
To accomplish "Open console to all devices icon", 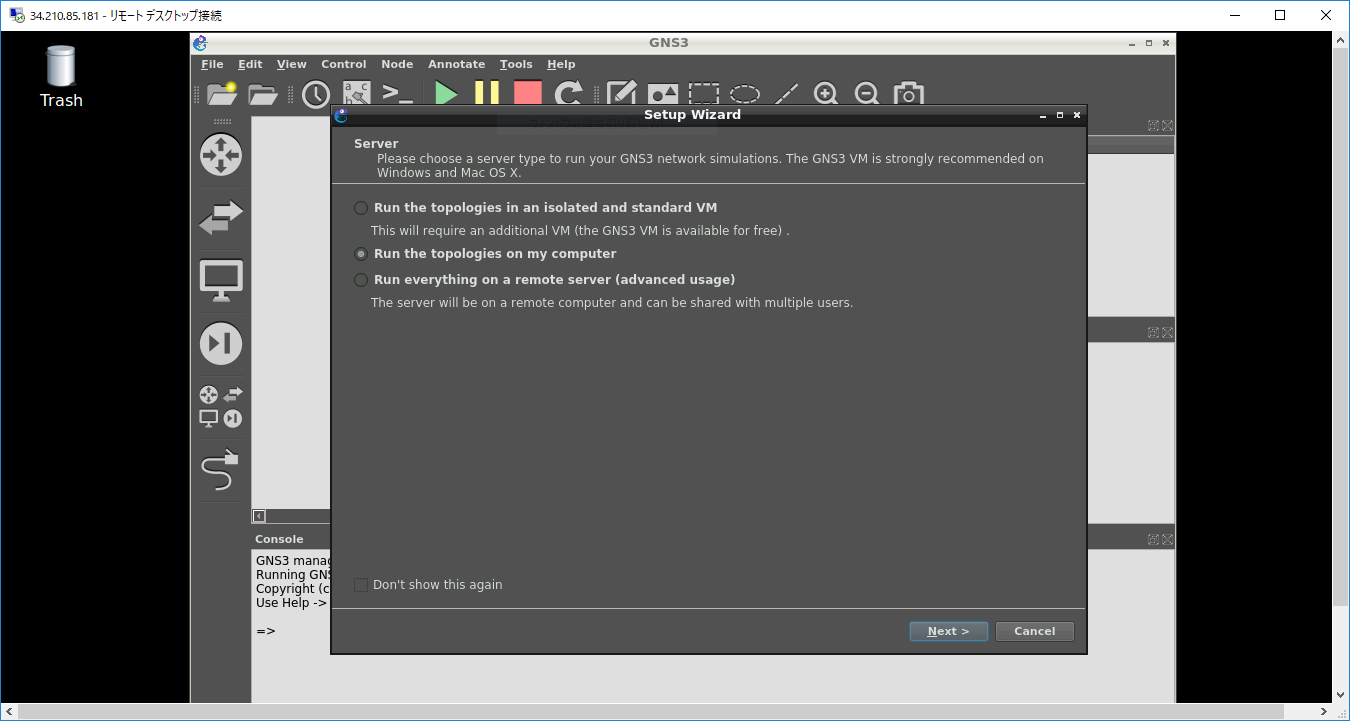I will [398, 94].
